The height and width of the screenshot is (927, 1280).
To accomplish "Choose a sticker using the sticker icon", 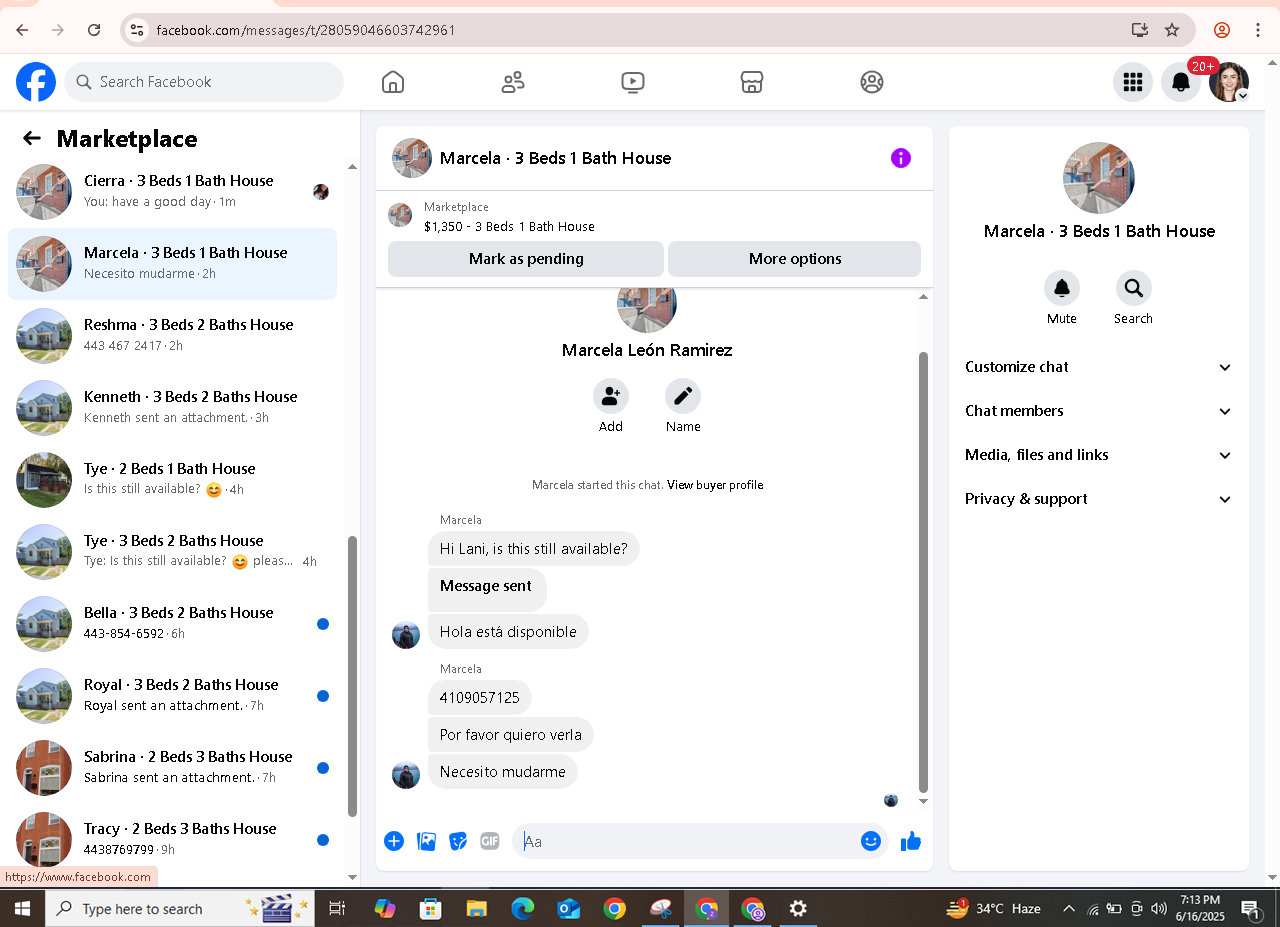I will (458, 841).
